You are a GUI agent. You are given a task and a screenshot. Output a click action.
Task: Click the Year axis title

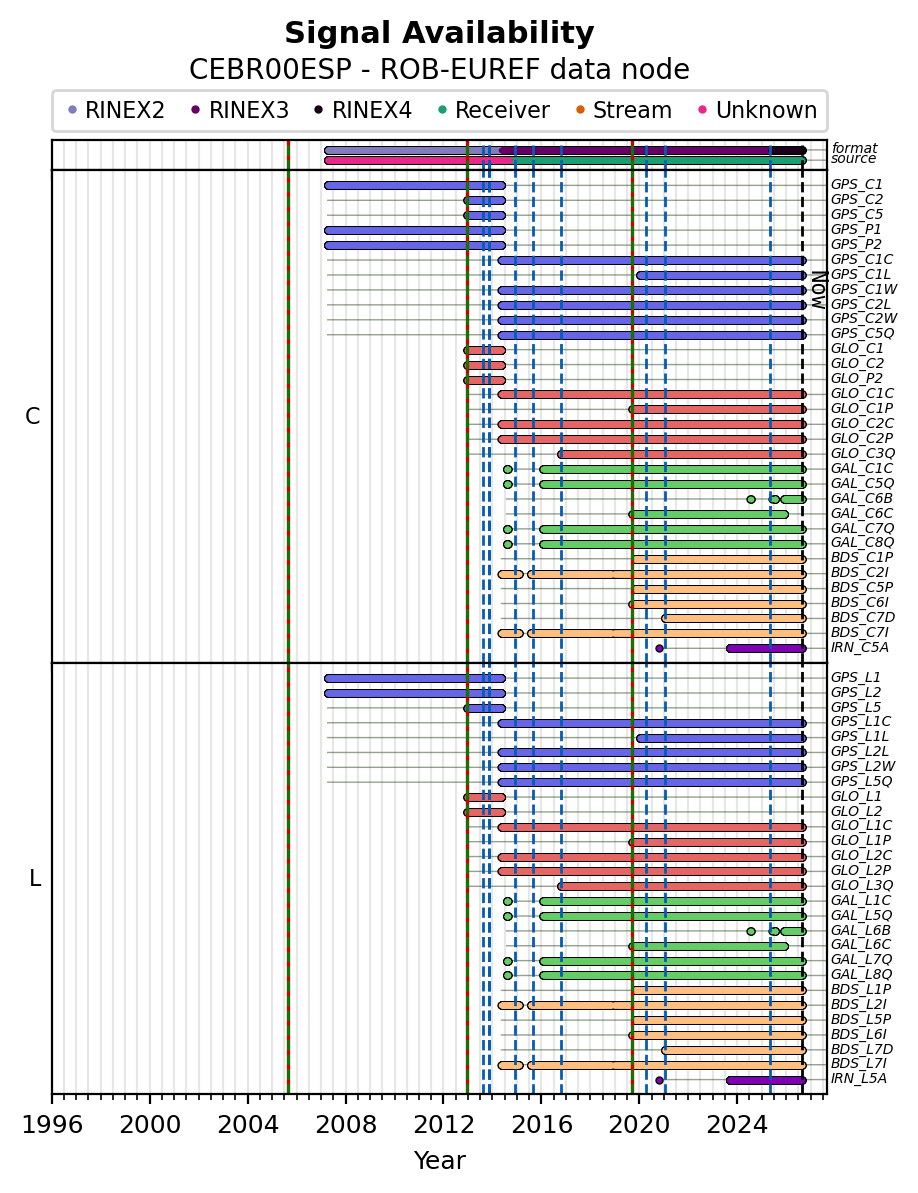440,1160
